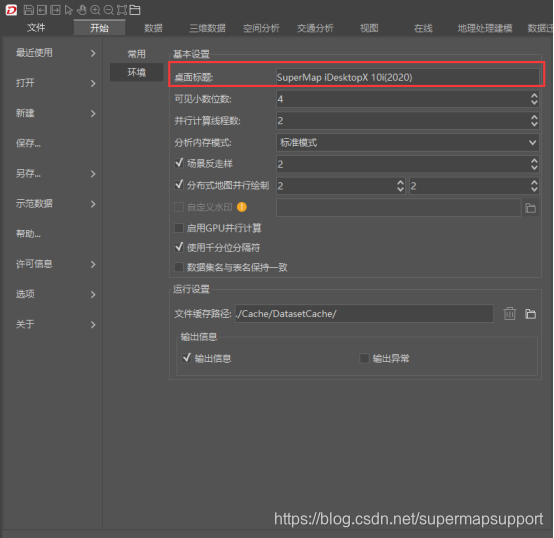
Task: Switch to the 开始 ribbon tab
Action: click(x=99, y=28)
